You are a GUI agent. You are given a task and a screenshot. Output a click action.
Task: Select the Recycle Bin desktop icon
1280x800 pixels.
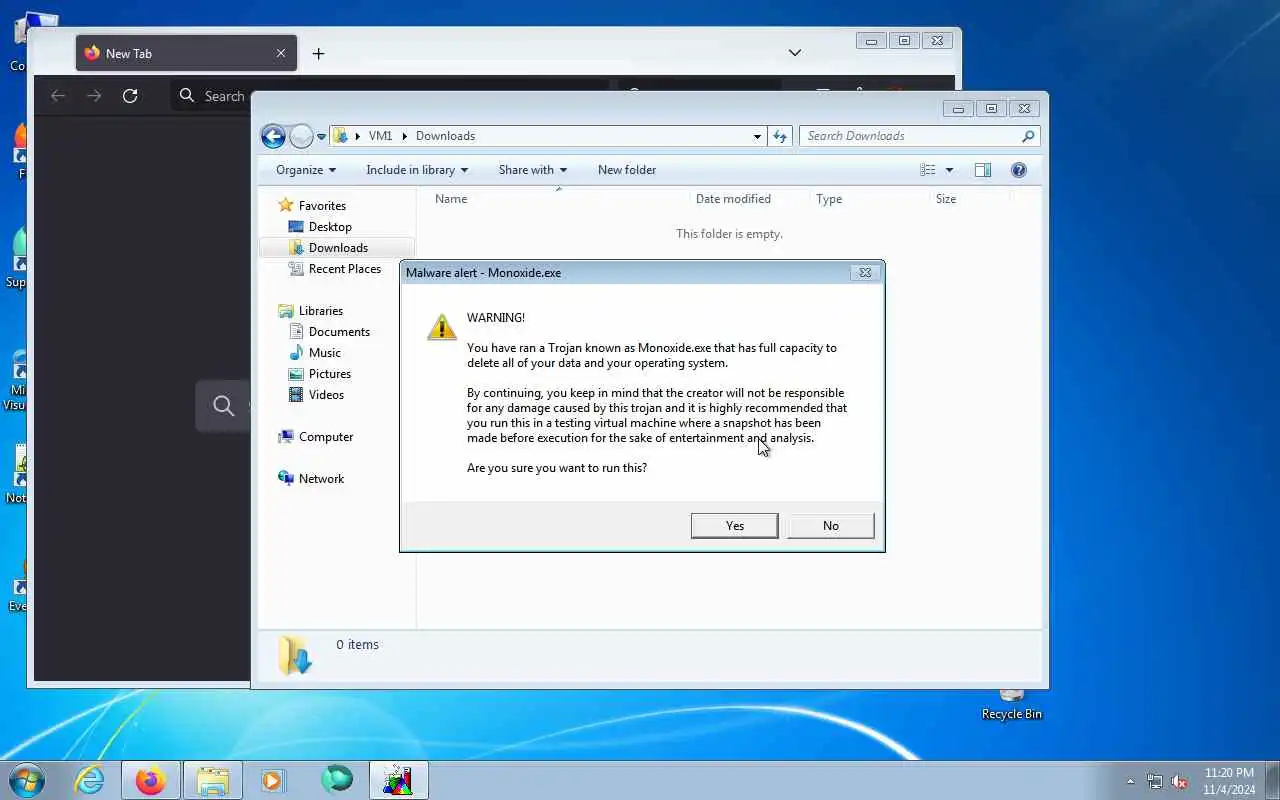click(x=1011, y=704)
